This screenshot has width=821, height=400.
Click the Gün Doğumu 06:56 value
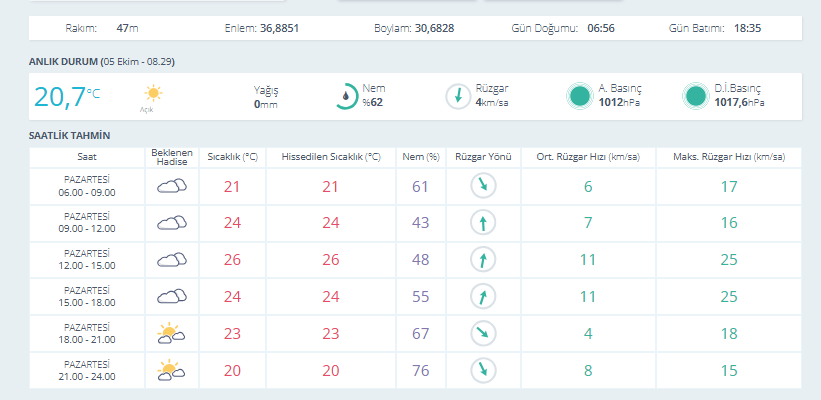coord(601,28)
